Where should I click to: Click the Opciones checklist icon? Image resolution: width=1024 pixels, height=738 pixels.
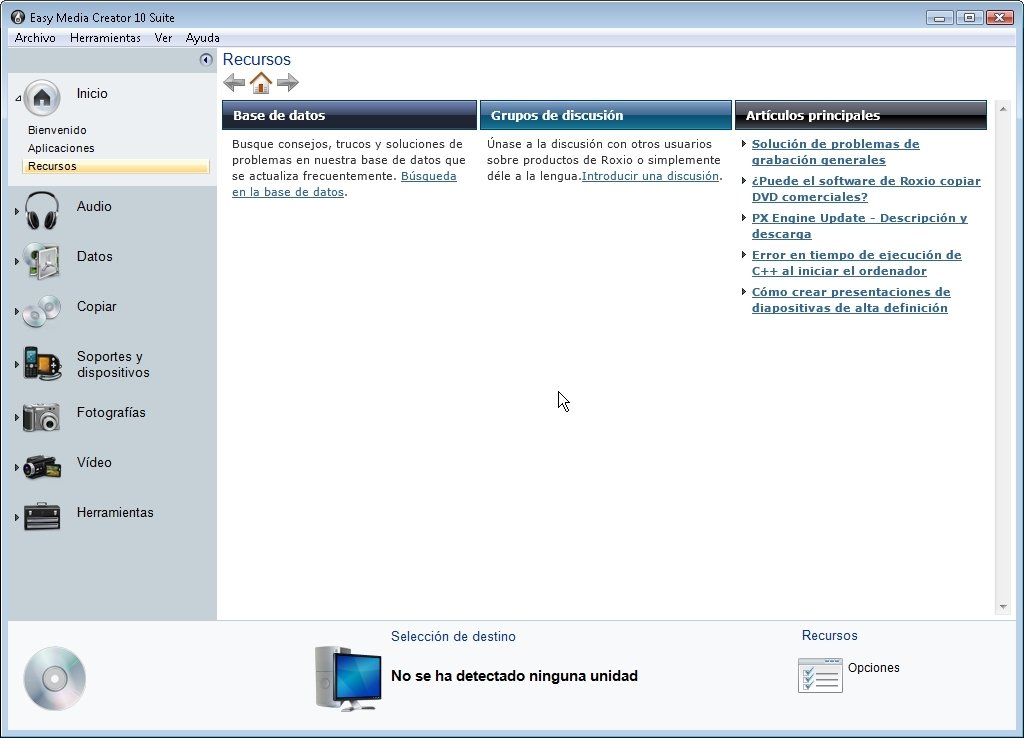tap(820, 675)
